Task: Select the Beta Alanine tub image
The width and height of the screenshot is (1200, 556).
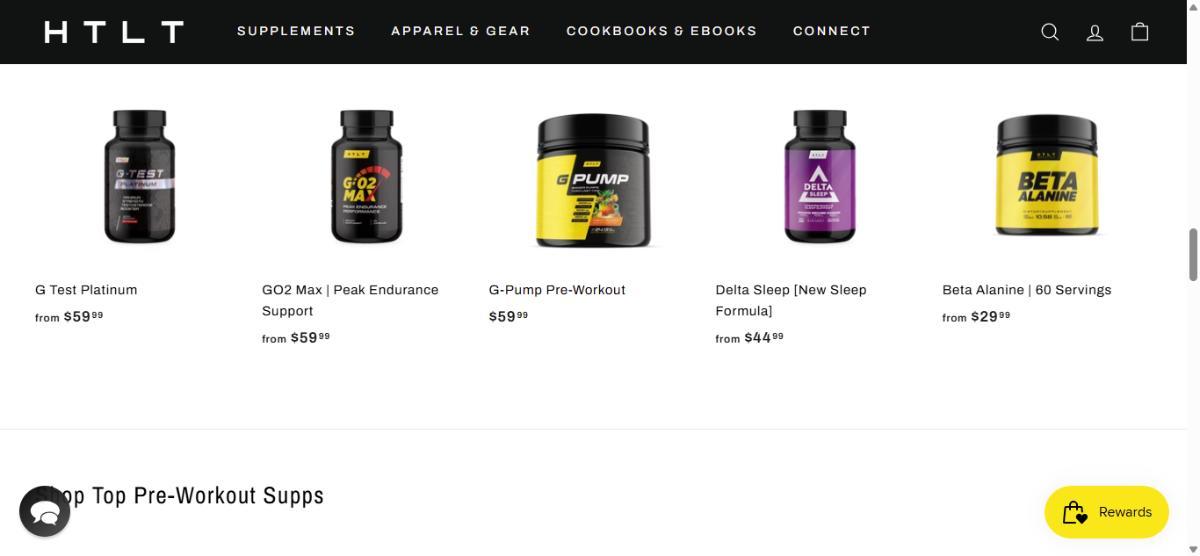Action: coord(1047,175)
